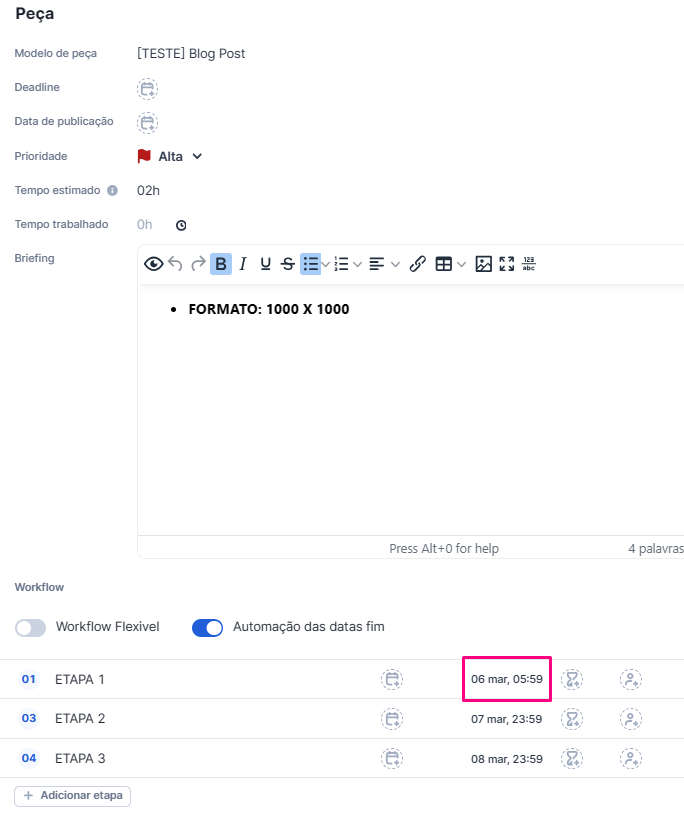
Task: Assign a person to ETAPA 2
Action: click(631, 719)
